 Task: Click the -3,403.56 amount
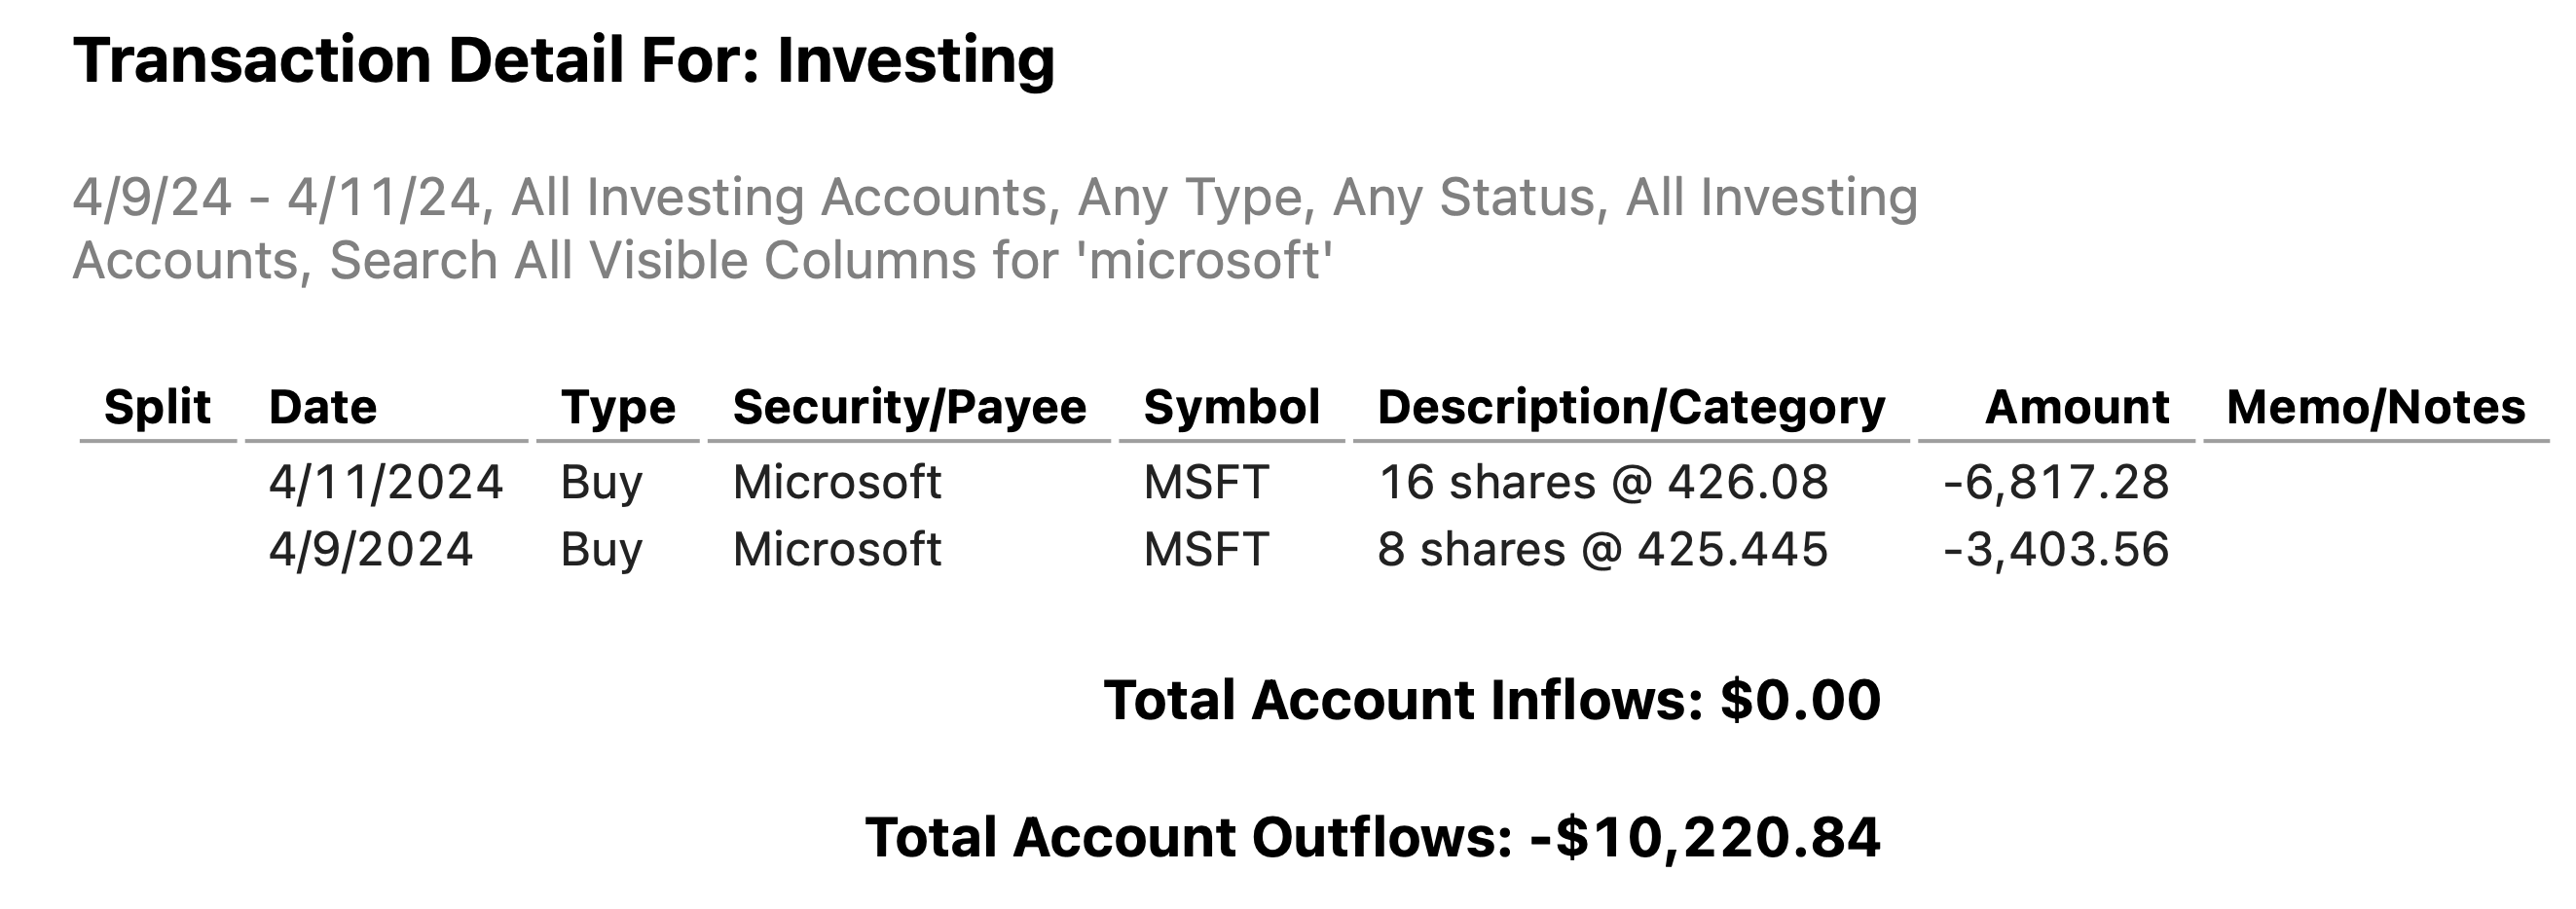point(2055,550)
